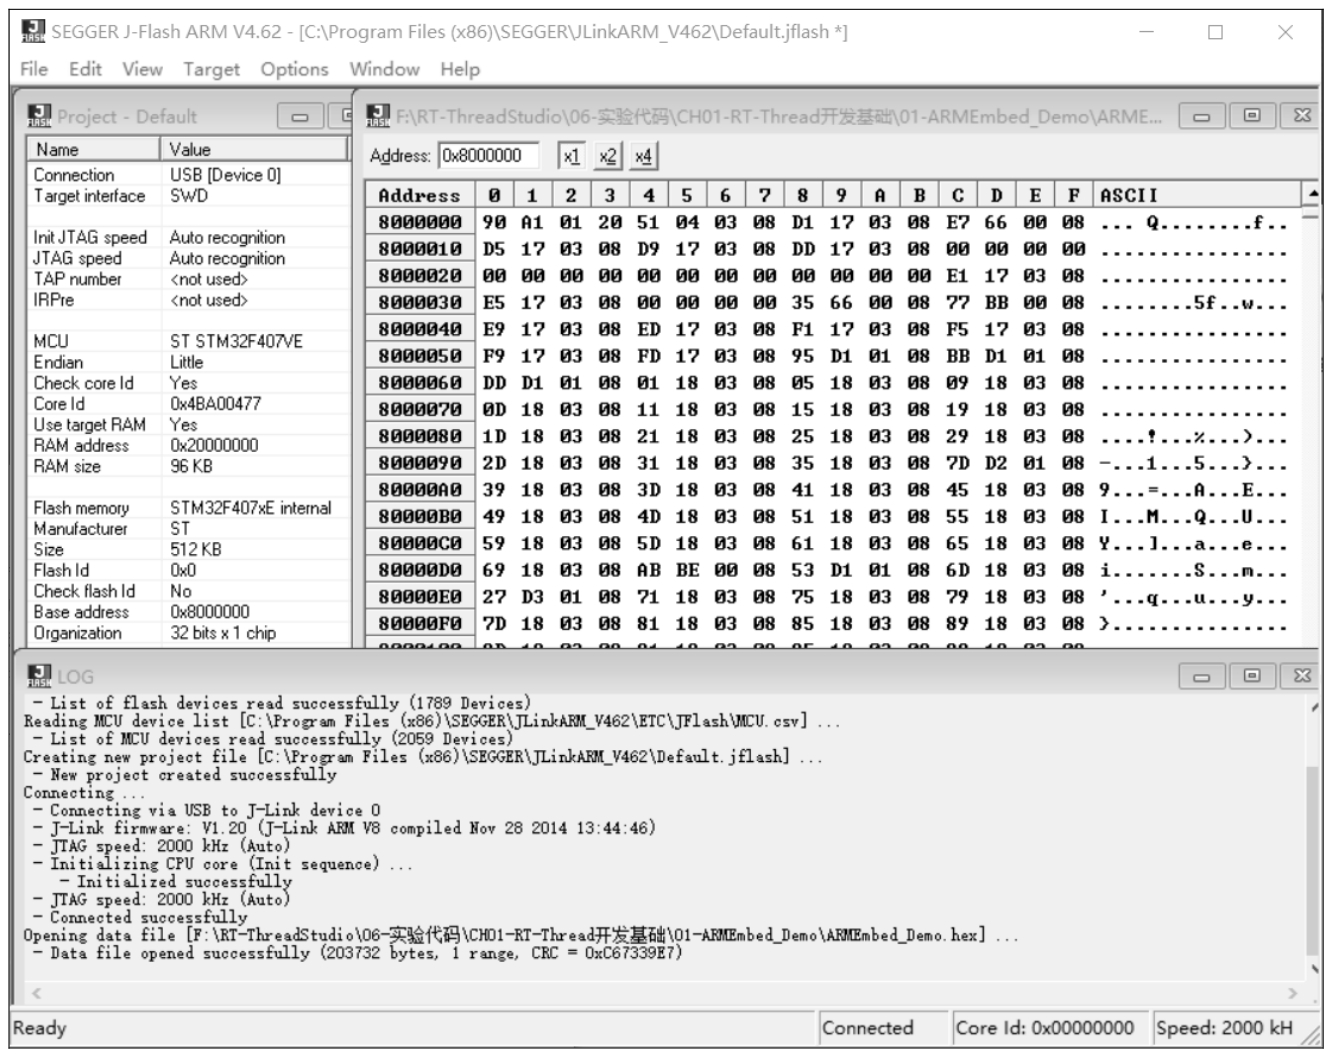Minimize the Project panel window
The height and width of the screenshot is (1057, 1332).
[299, 117]
